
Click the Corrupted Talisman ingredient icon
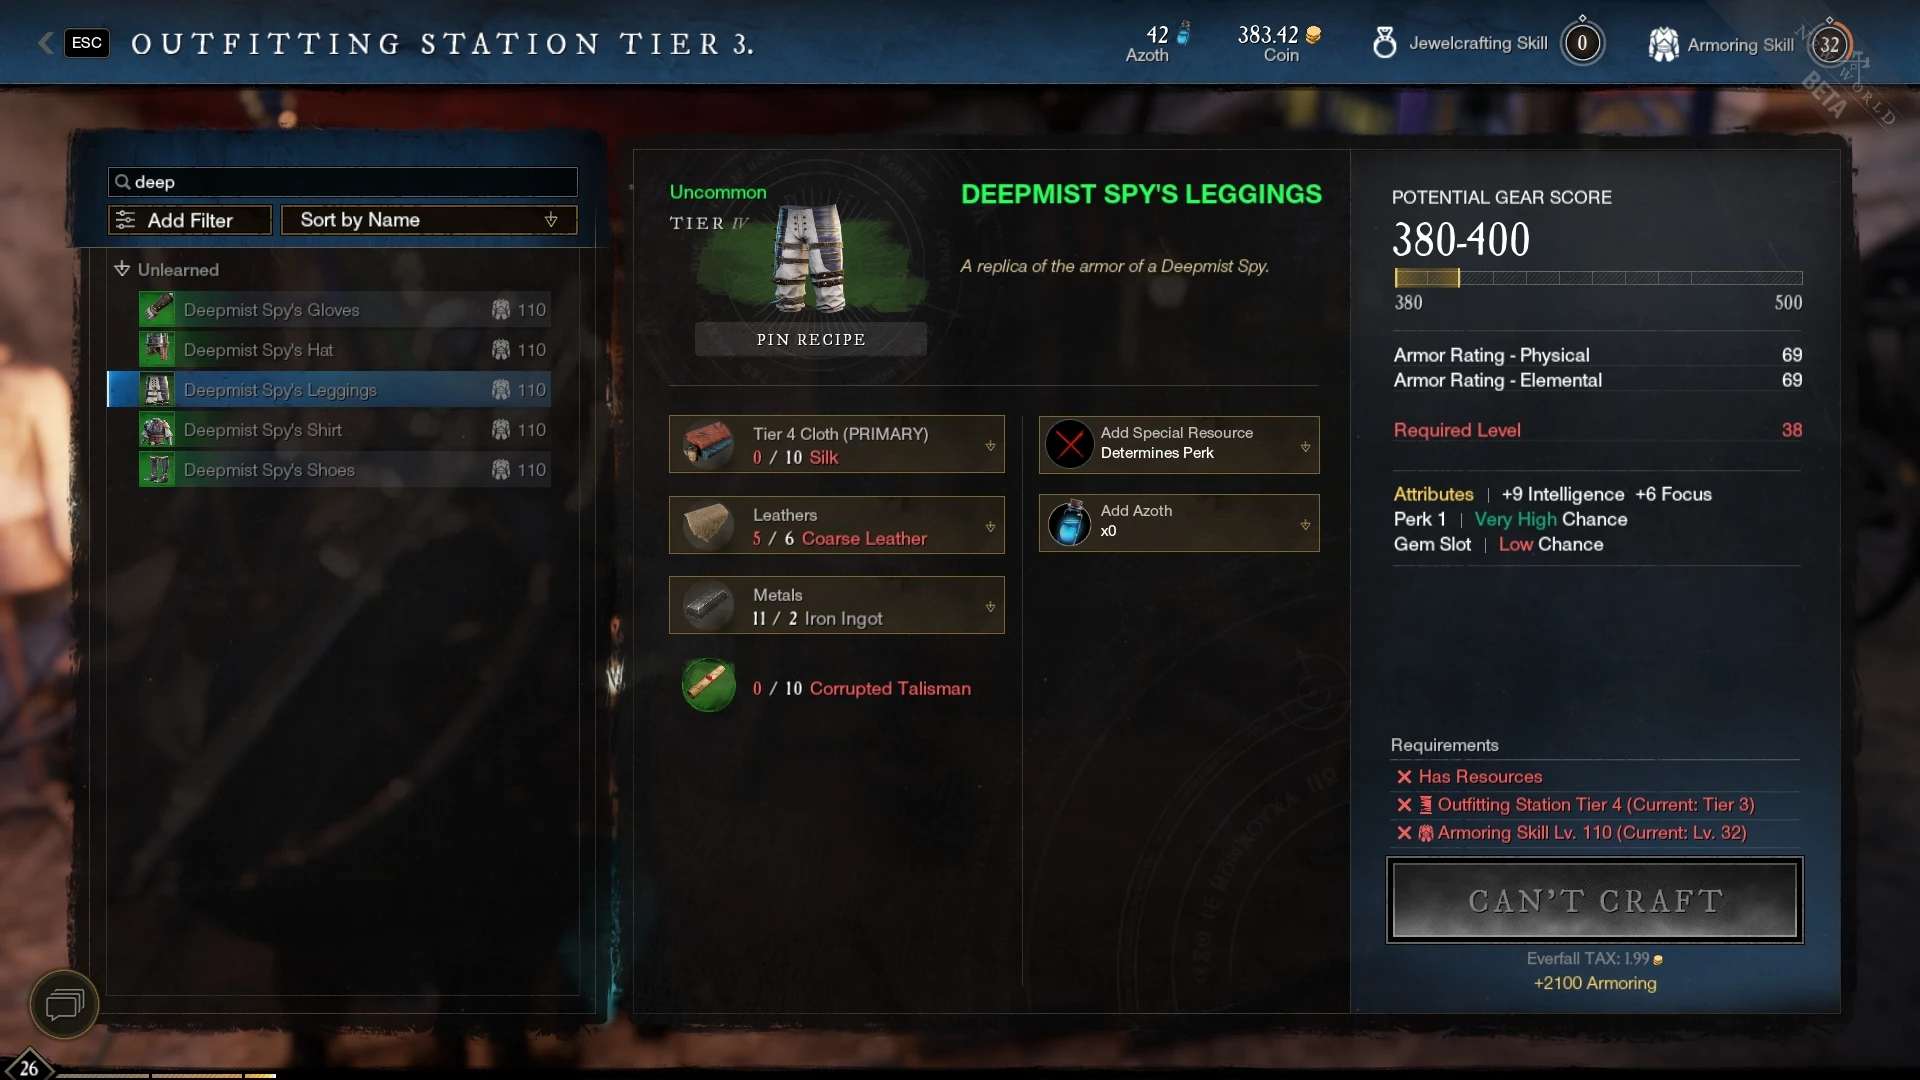[x=708, y=686]
